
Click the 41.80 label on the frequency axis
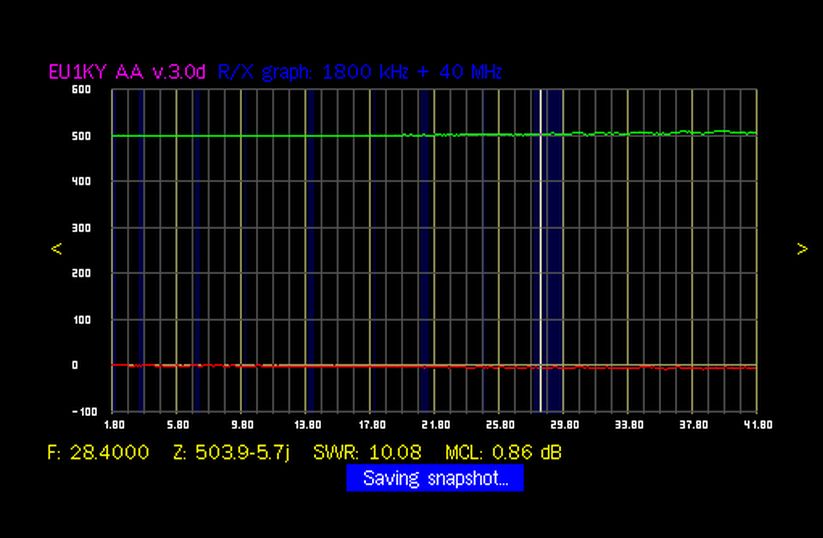pos(757,425)
